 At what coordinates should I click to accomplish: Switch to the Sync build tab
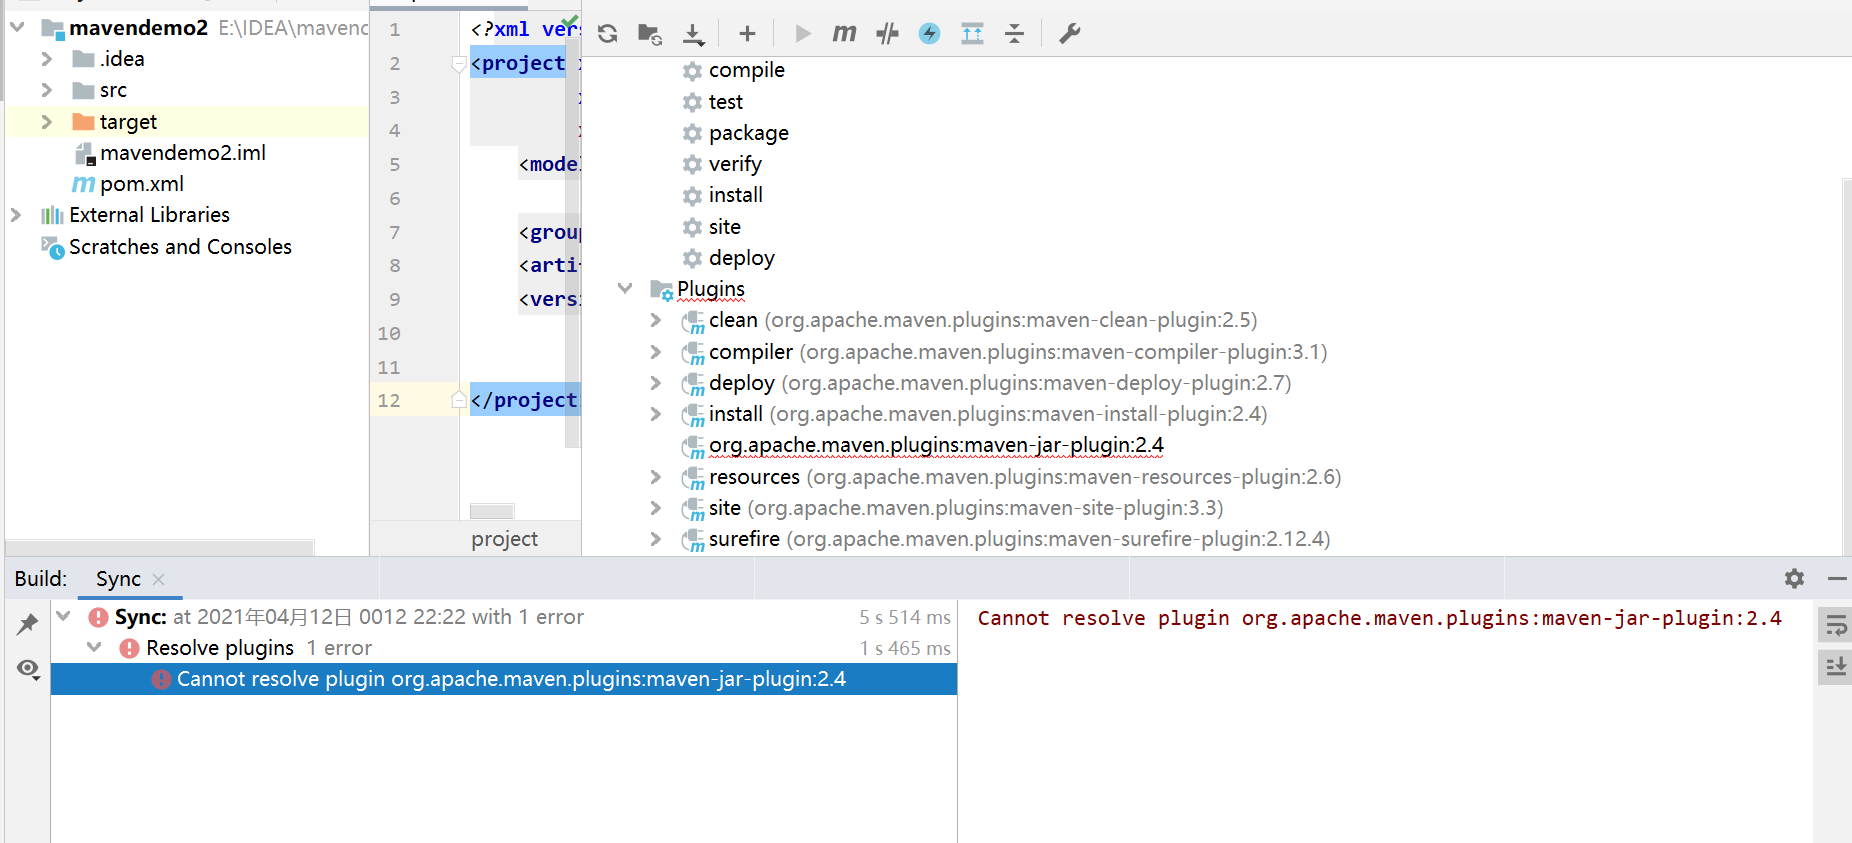[x=118, y=579]
